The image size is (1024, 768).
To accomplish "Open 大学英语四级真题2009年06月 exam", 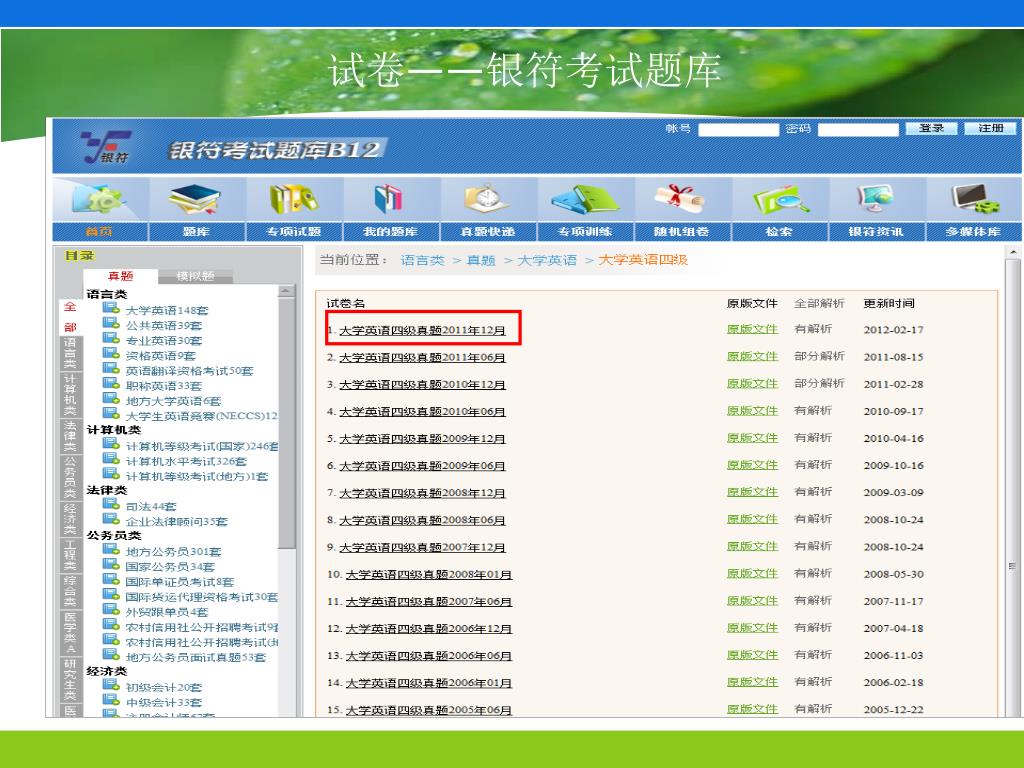I will click(x=422, y=466).
